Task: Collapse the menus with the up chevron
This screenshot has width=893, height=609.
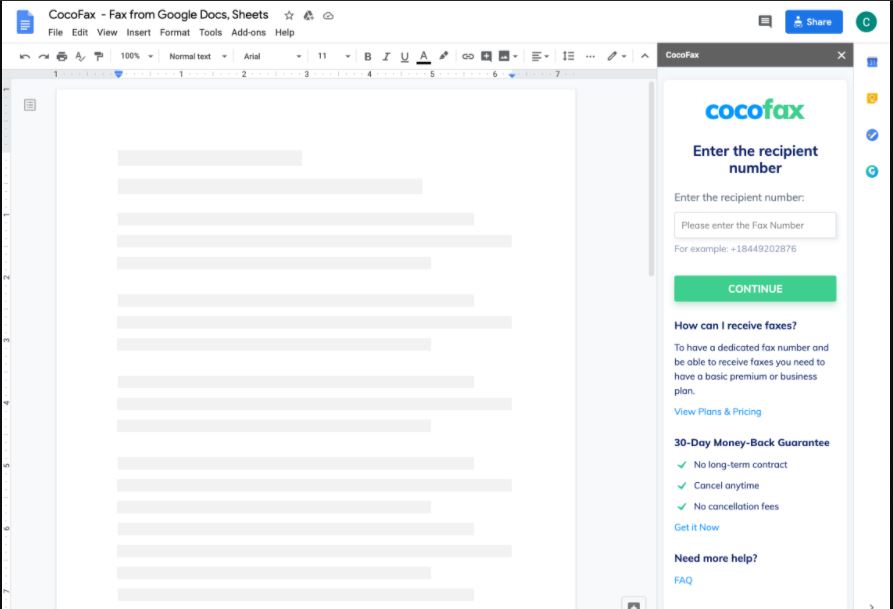Action: click(x=645, y=56)
